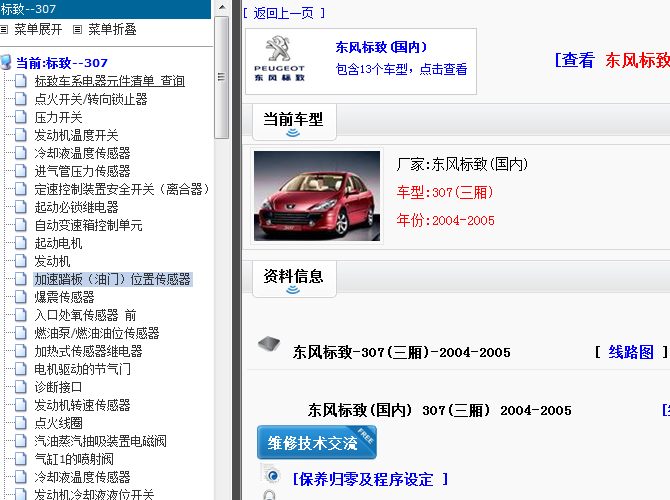
Task: Click the 菜单折叠 collapse-menu icon
Action: (x=77, y=29)
